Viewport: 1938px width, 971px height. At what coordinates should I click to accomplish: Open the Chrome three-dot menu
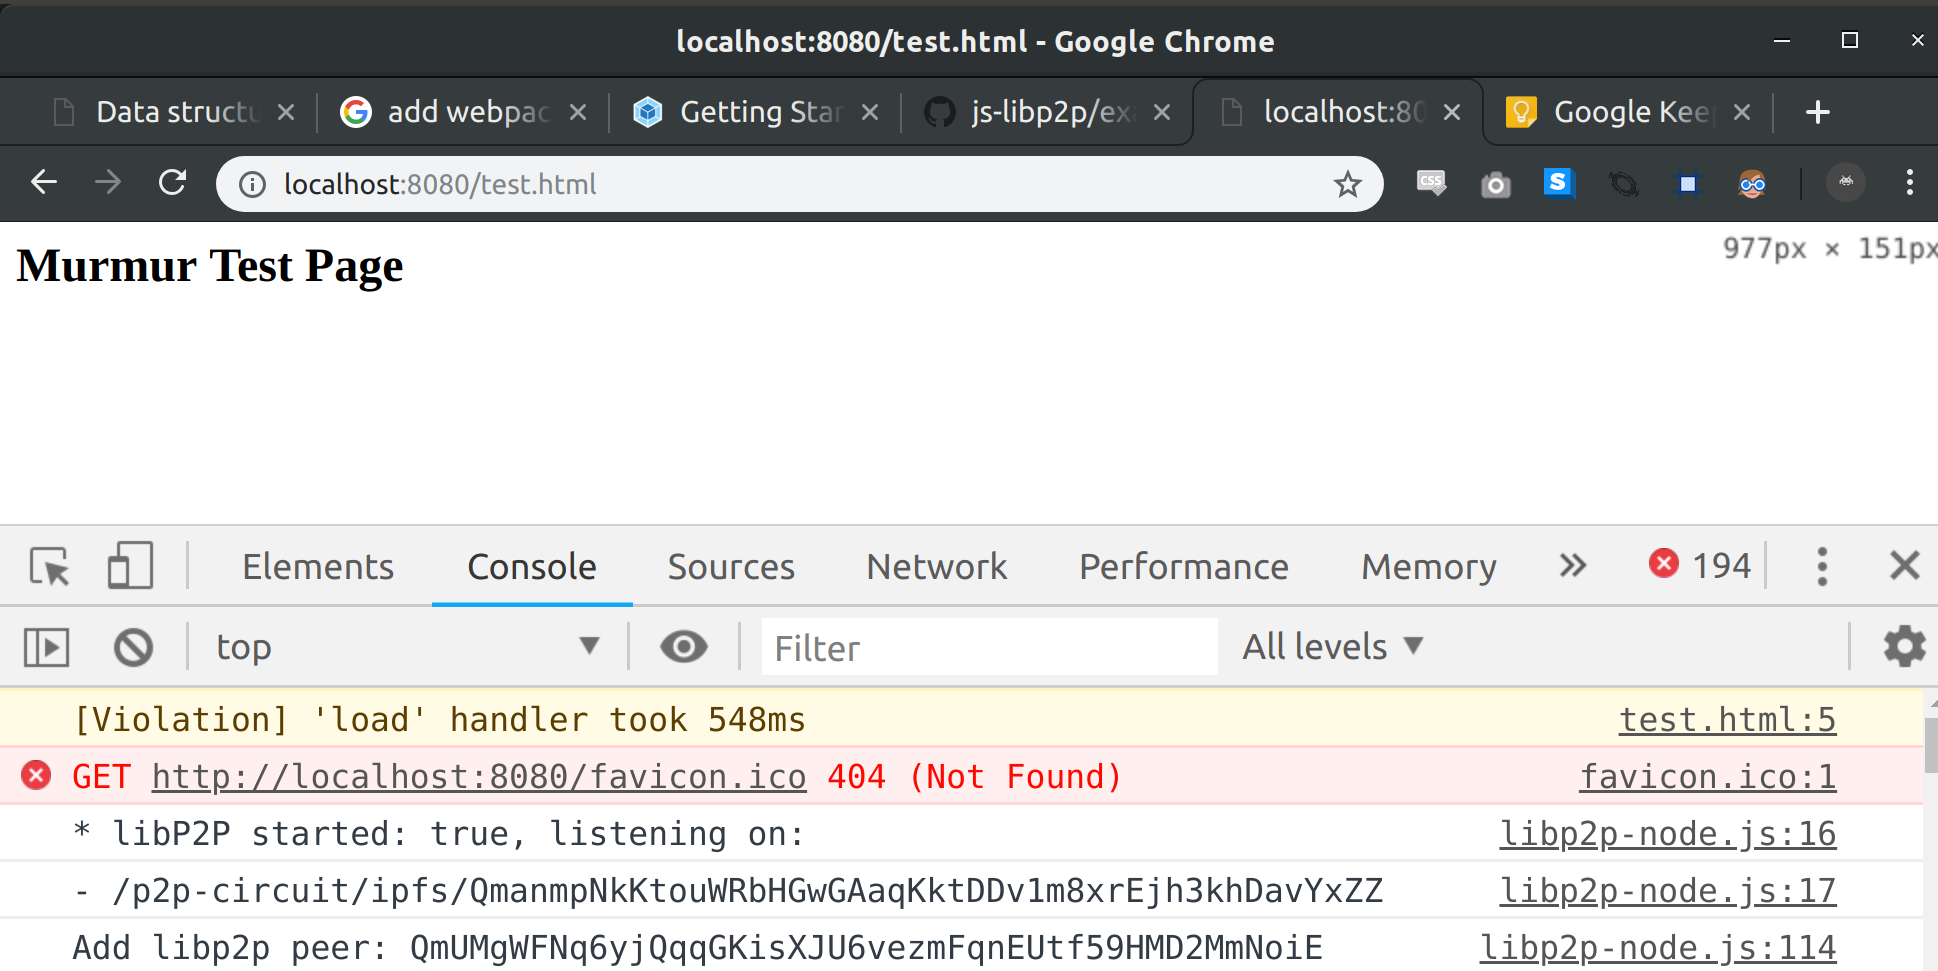pos(1910,182)
